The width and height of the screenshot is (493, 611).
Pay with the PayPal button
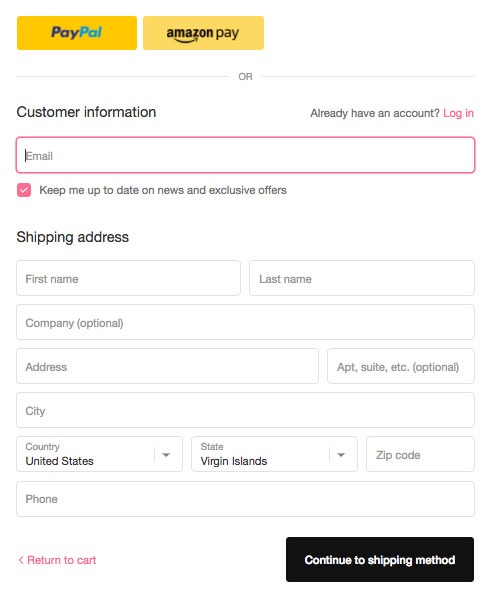coord(77,33)
